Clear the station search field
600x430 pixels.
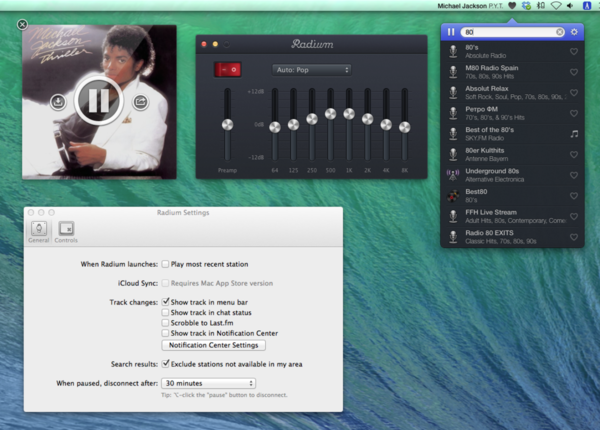560,32
